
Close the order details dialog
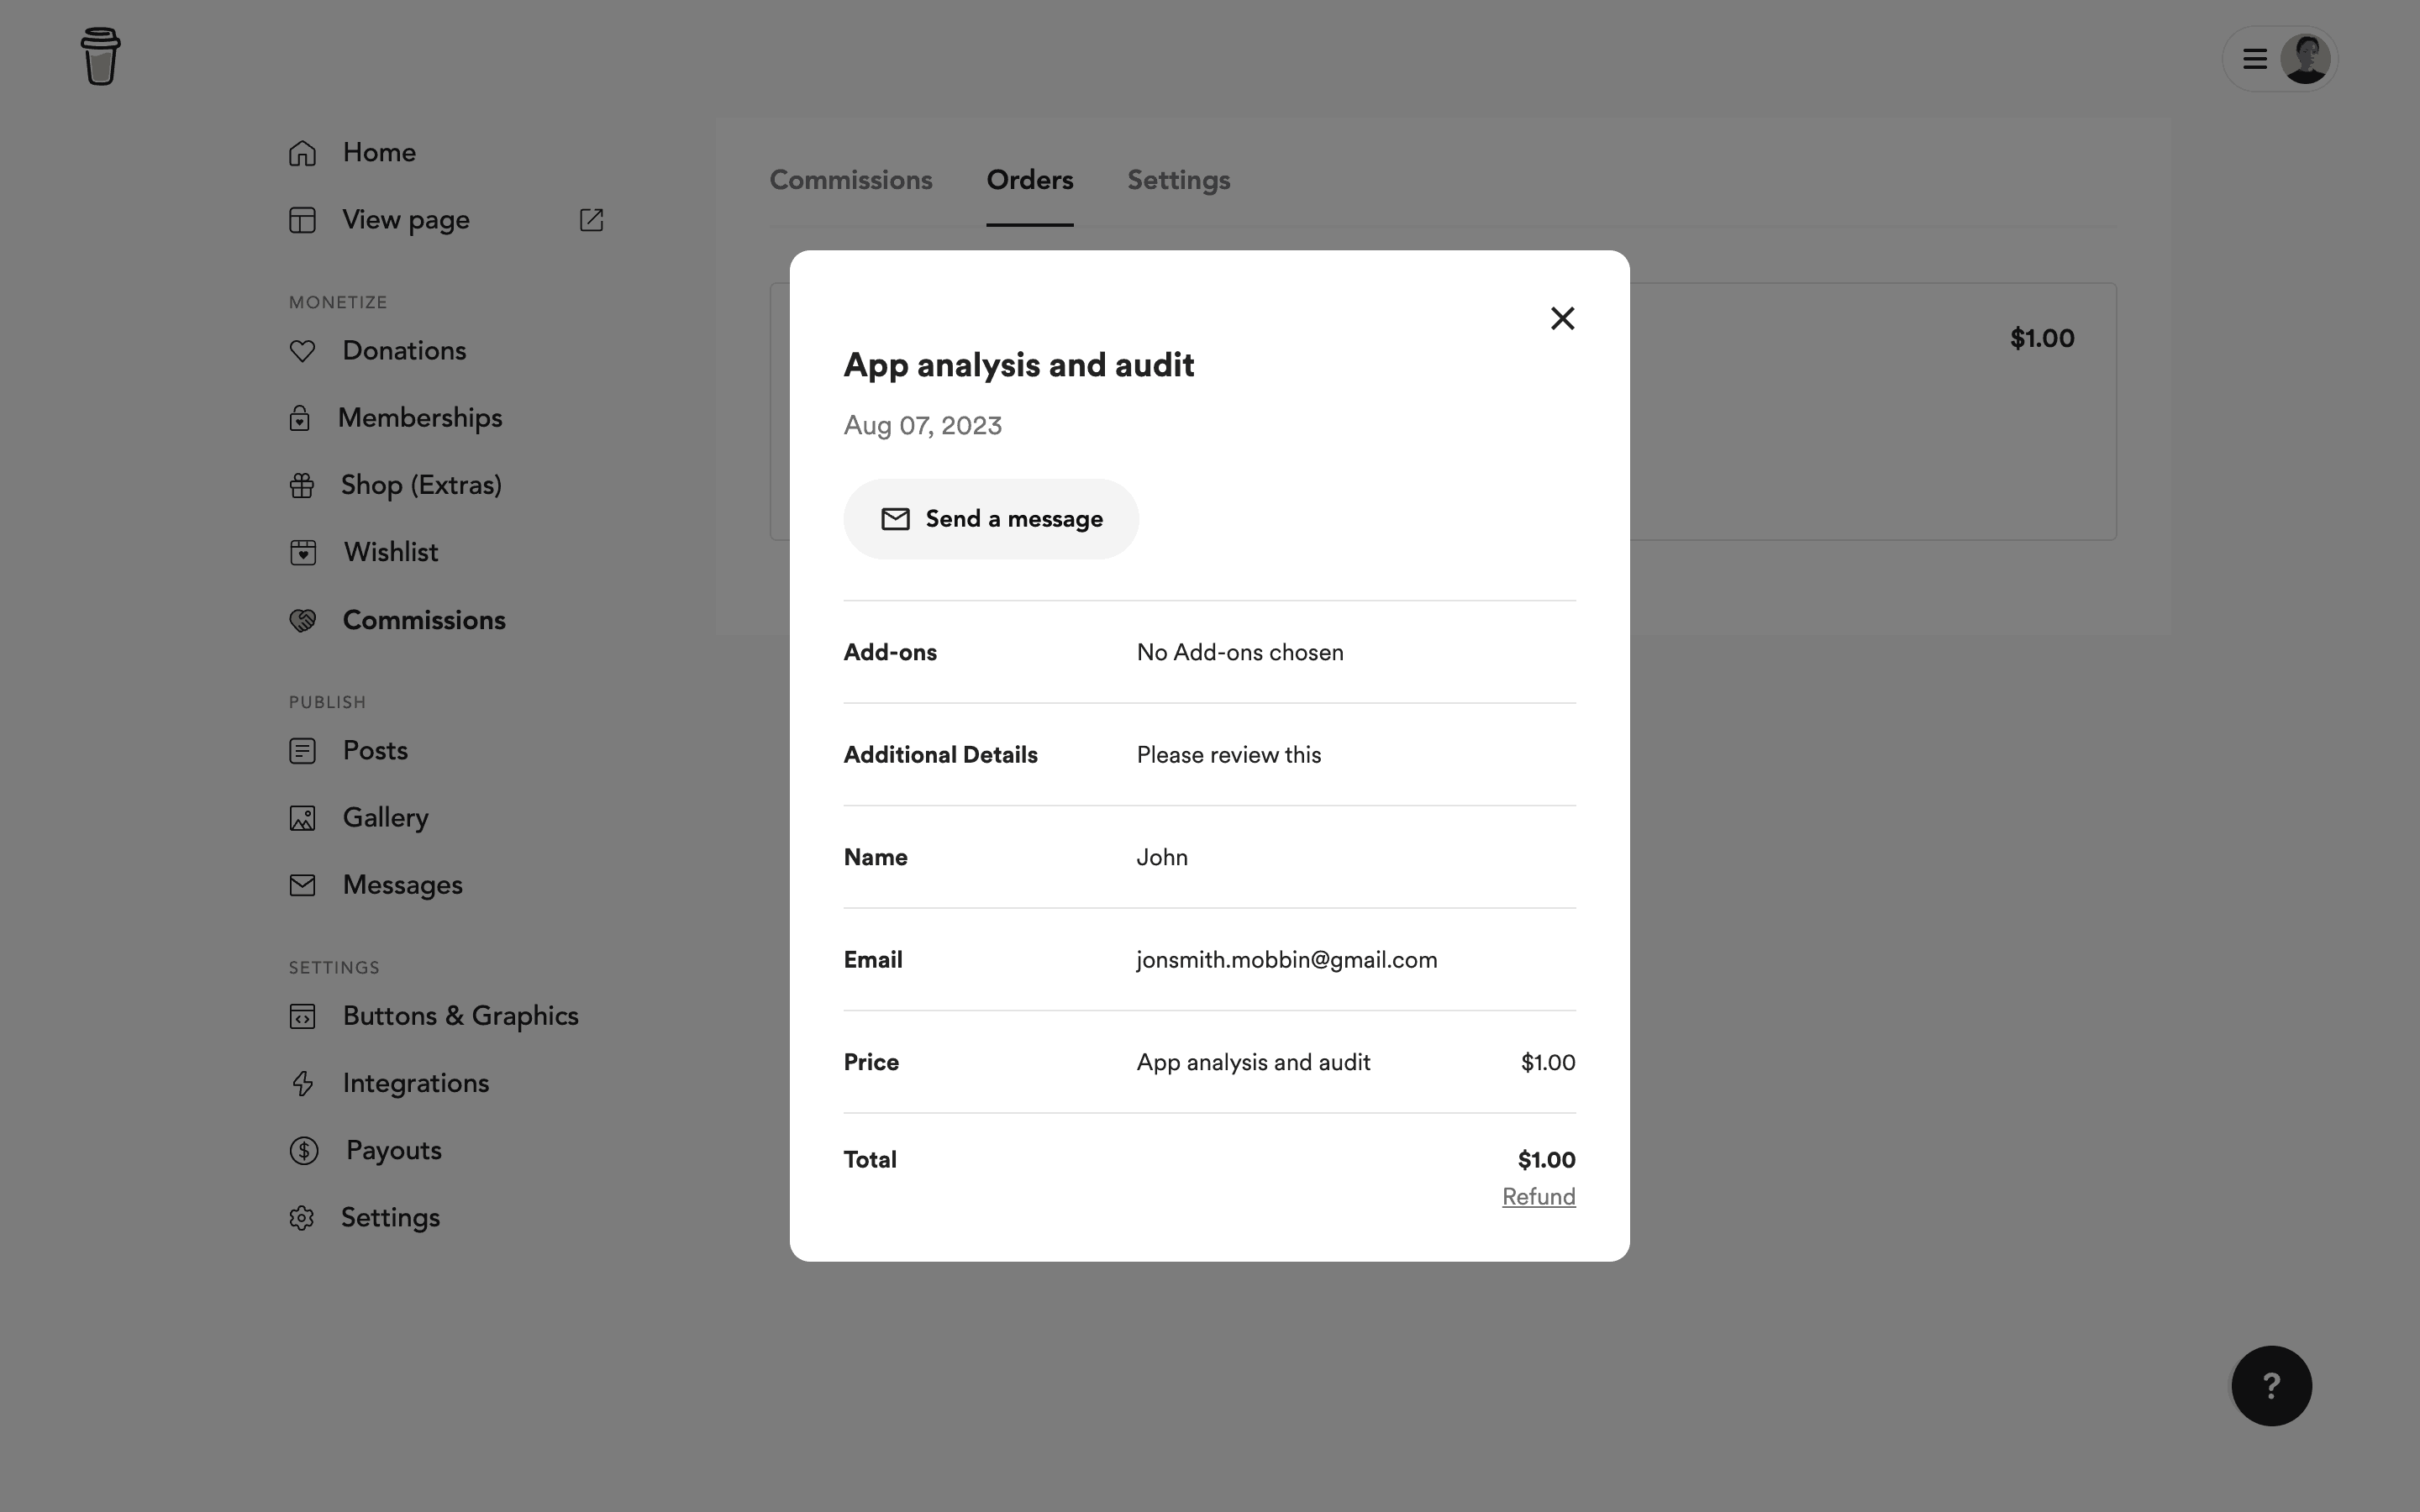pyautogui.click(x=1562, y=318)
